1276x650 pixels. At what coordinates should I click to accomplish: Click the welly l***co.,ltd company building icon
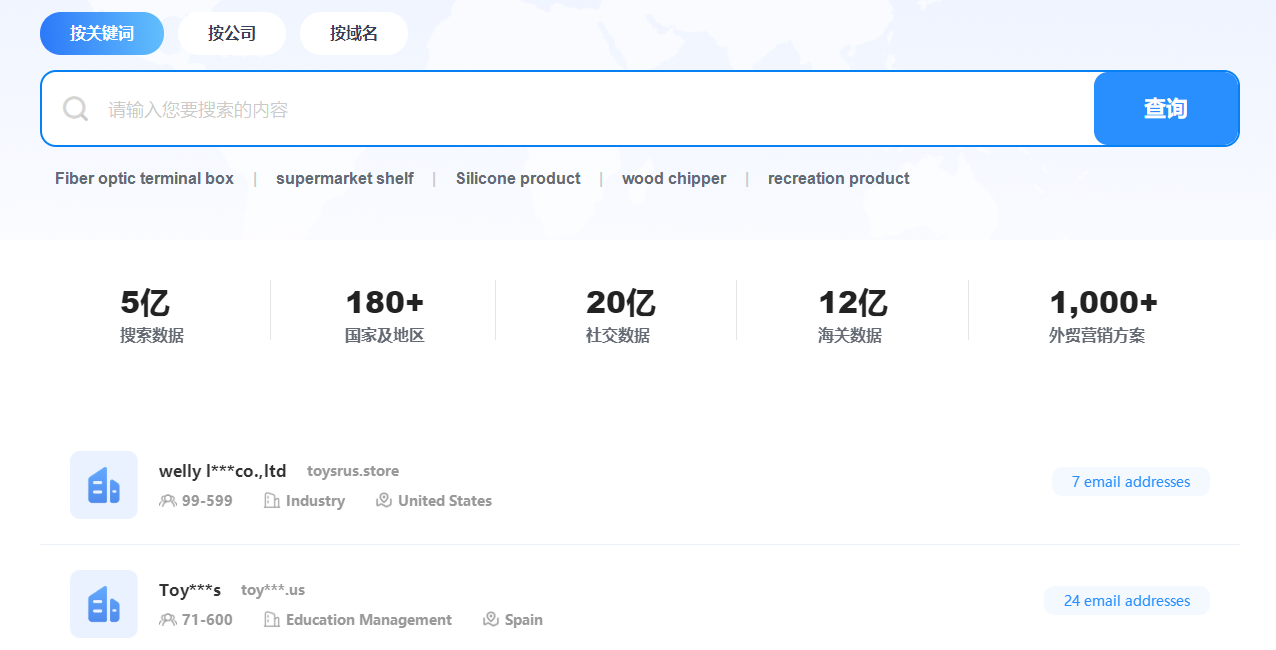click(x=104, y=485)
